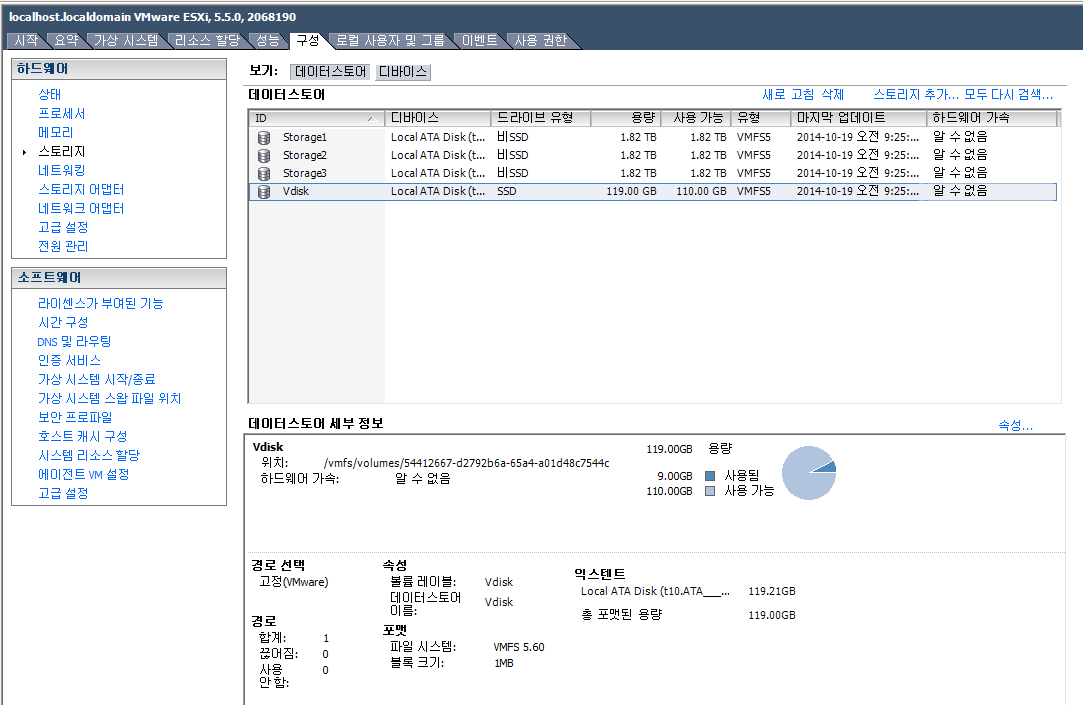This screenshot has width=1083, height=705.
Task: Click the 스토리지 추가... link
Action: tap(916, 95)
